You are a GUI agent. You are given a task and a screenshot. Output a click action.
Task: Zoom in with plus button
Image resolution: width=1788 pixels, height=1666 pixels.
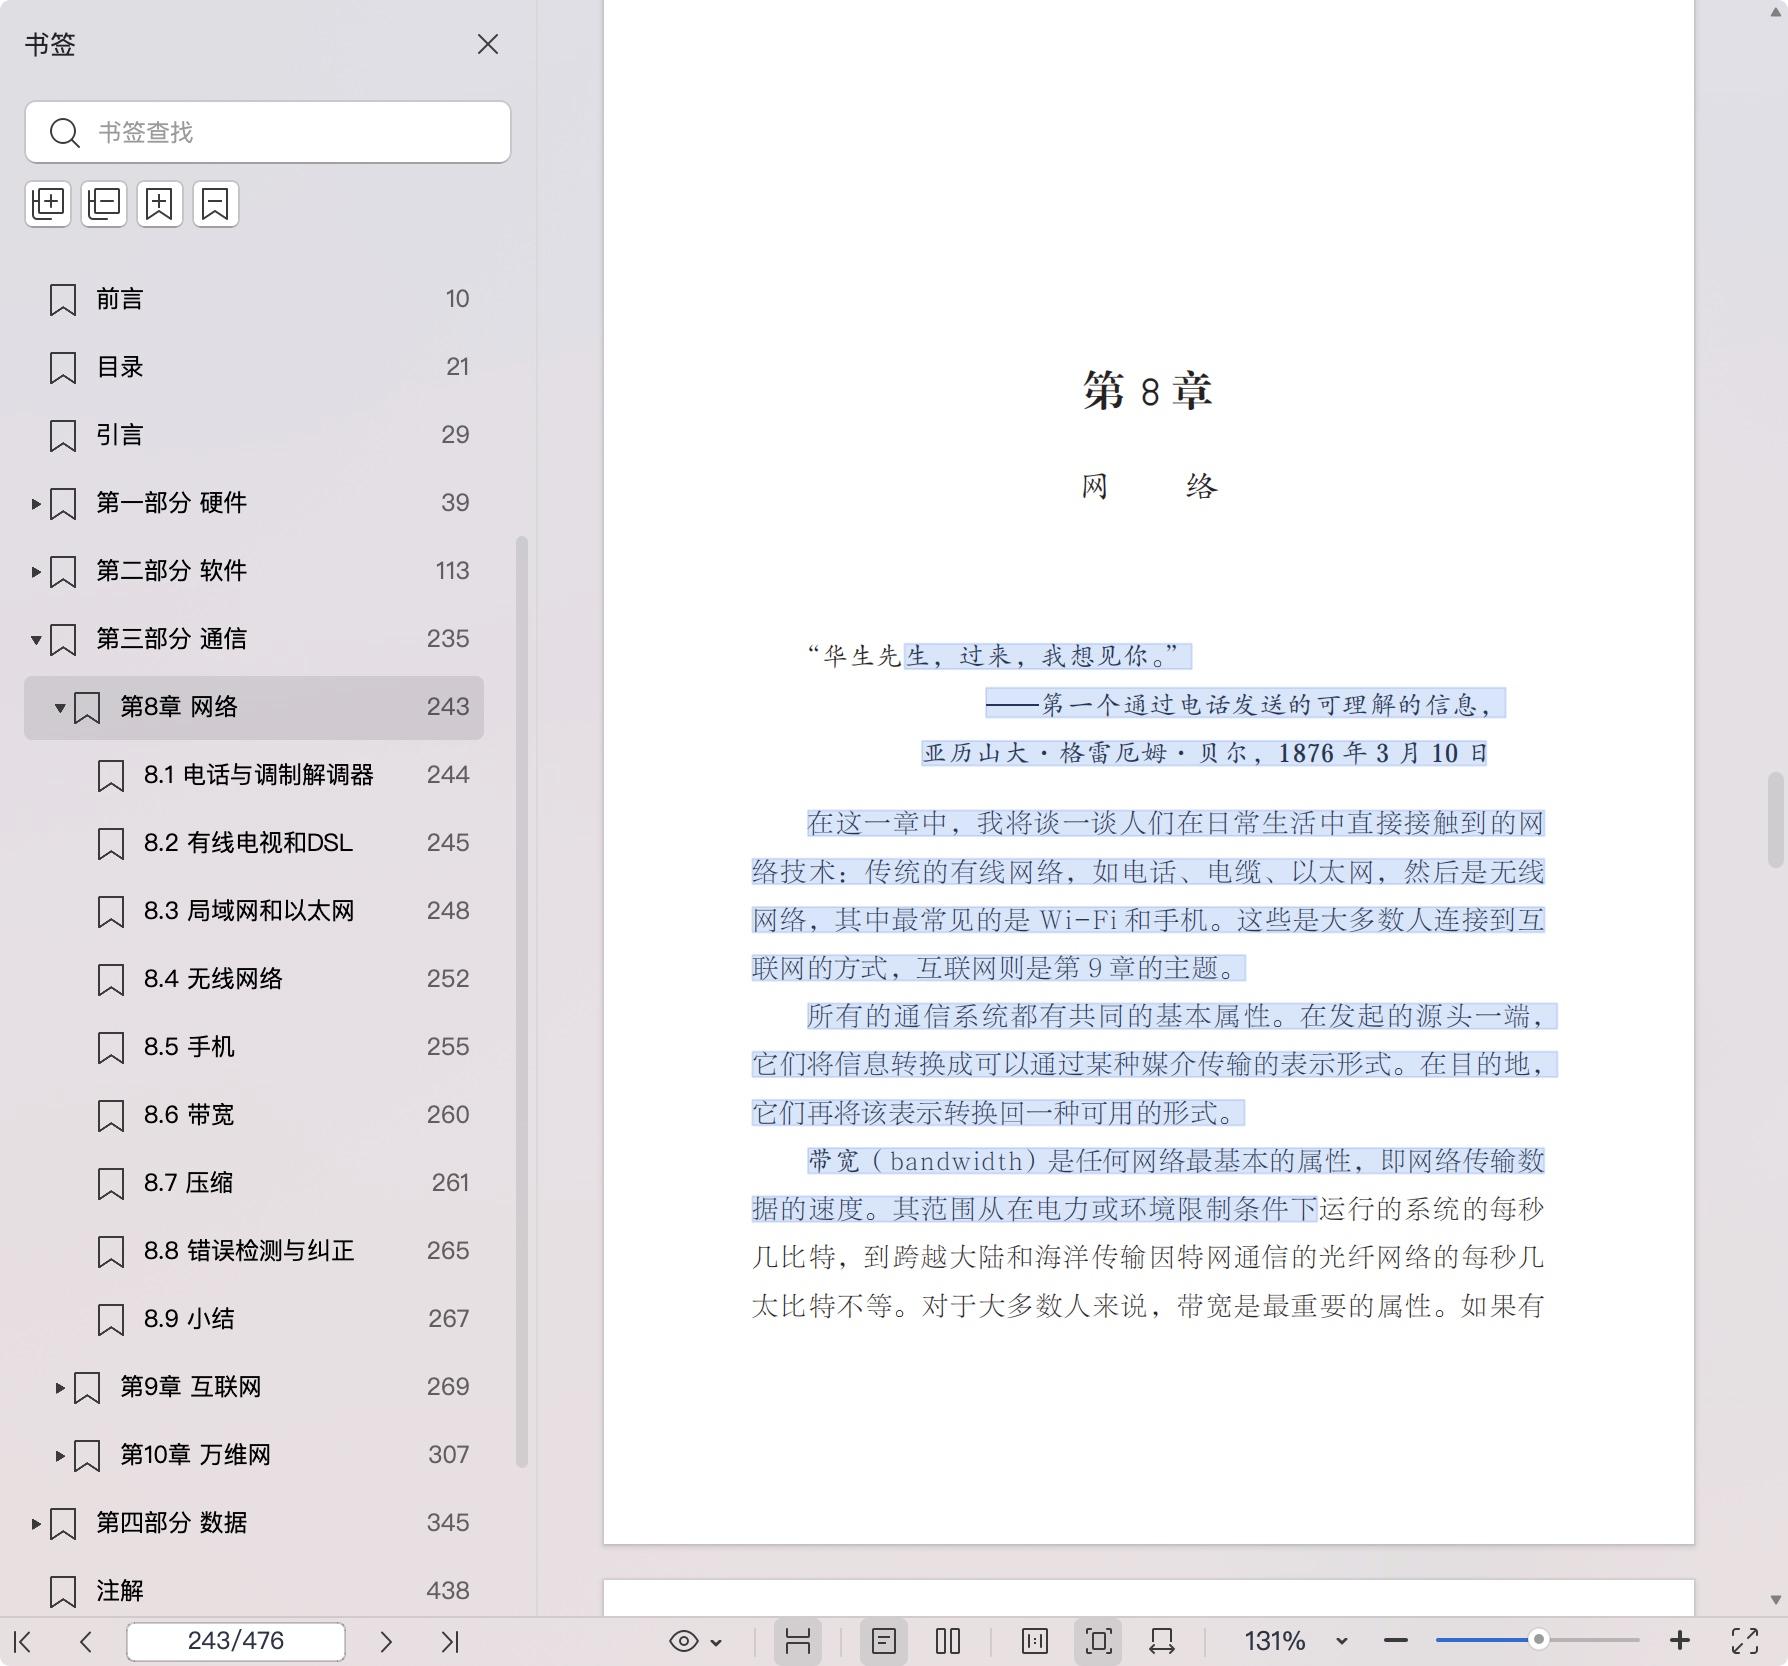click(1680, 1641)
